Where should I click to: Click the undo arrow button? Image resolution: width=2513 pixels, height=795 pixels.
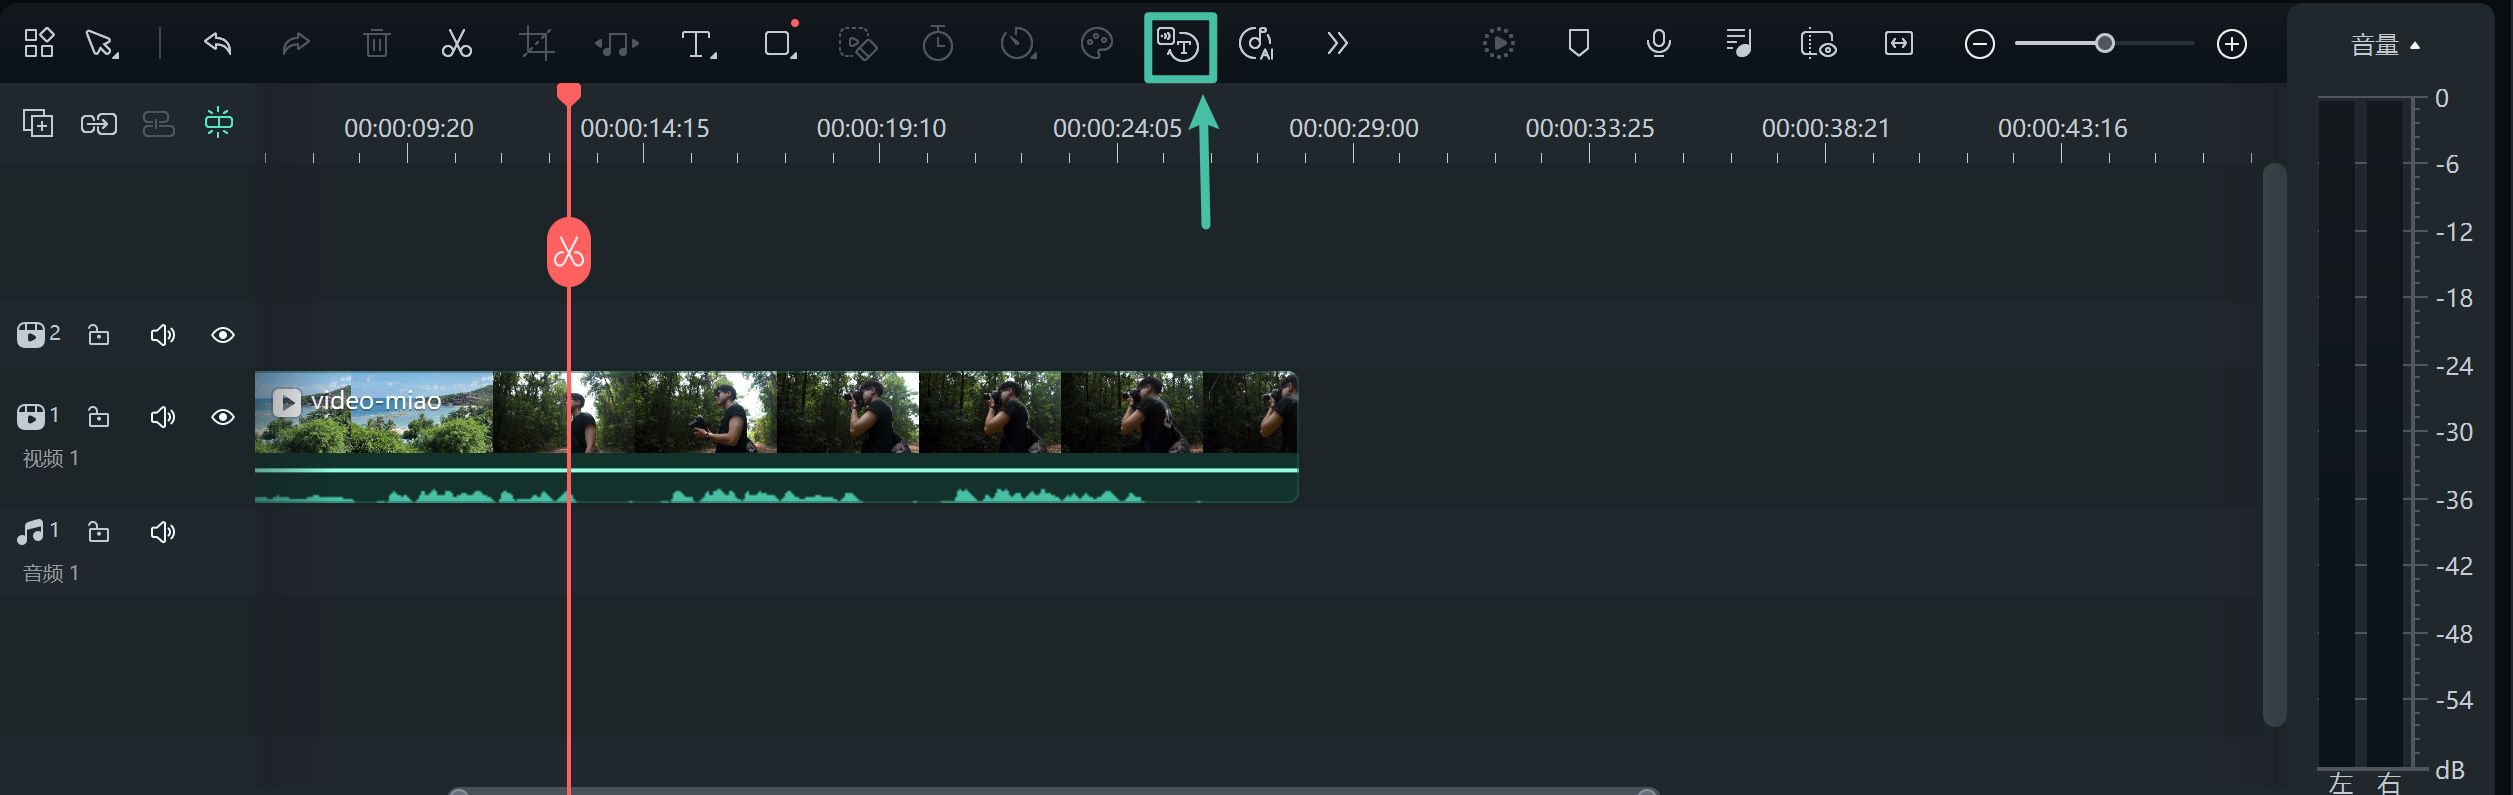[x=217, y=44]
